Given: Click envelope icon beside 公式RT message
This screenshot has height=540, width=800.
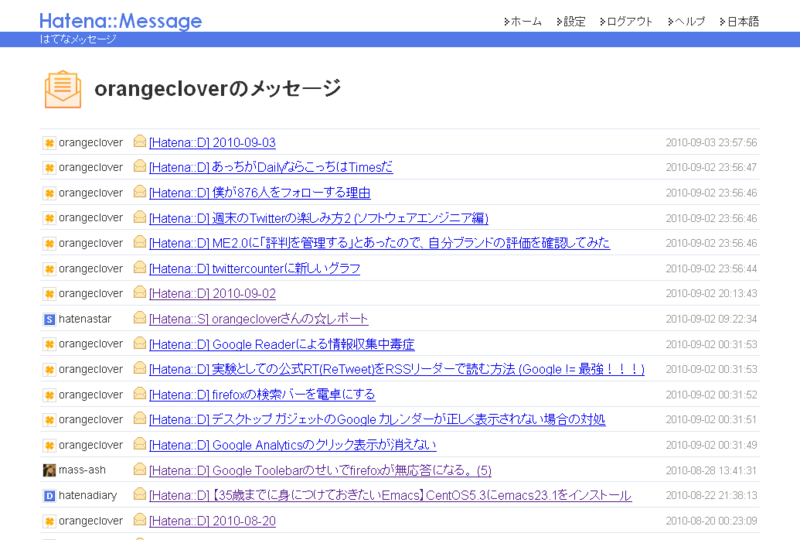Looking at the screenshot, I should (140, 367).
